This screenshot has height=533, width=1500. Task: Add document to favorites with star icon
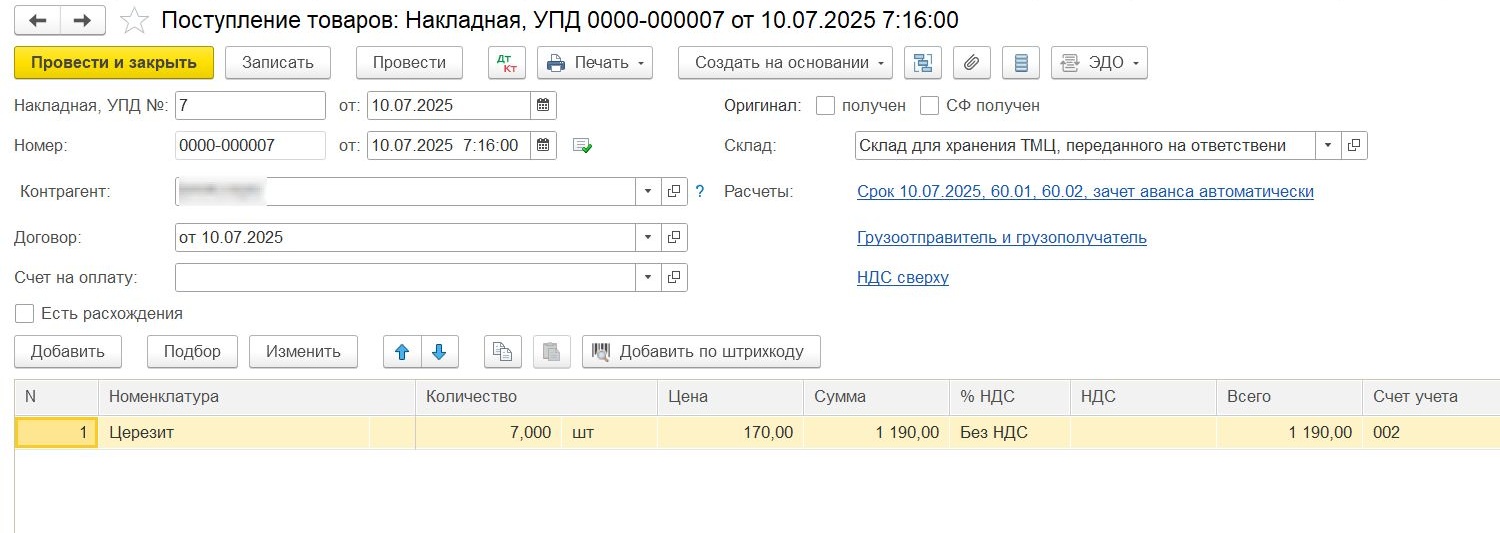pos(133,20)
